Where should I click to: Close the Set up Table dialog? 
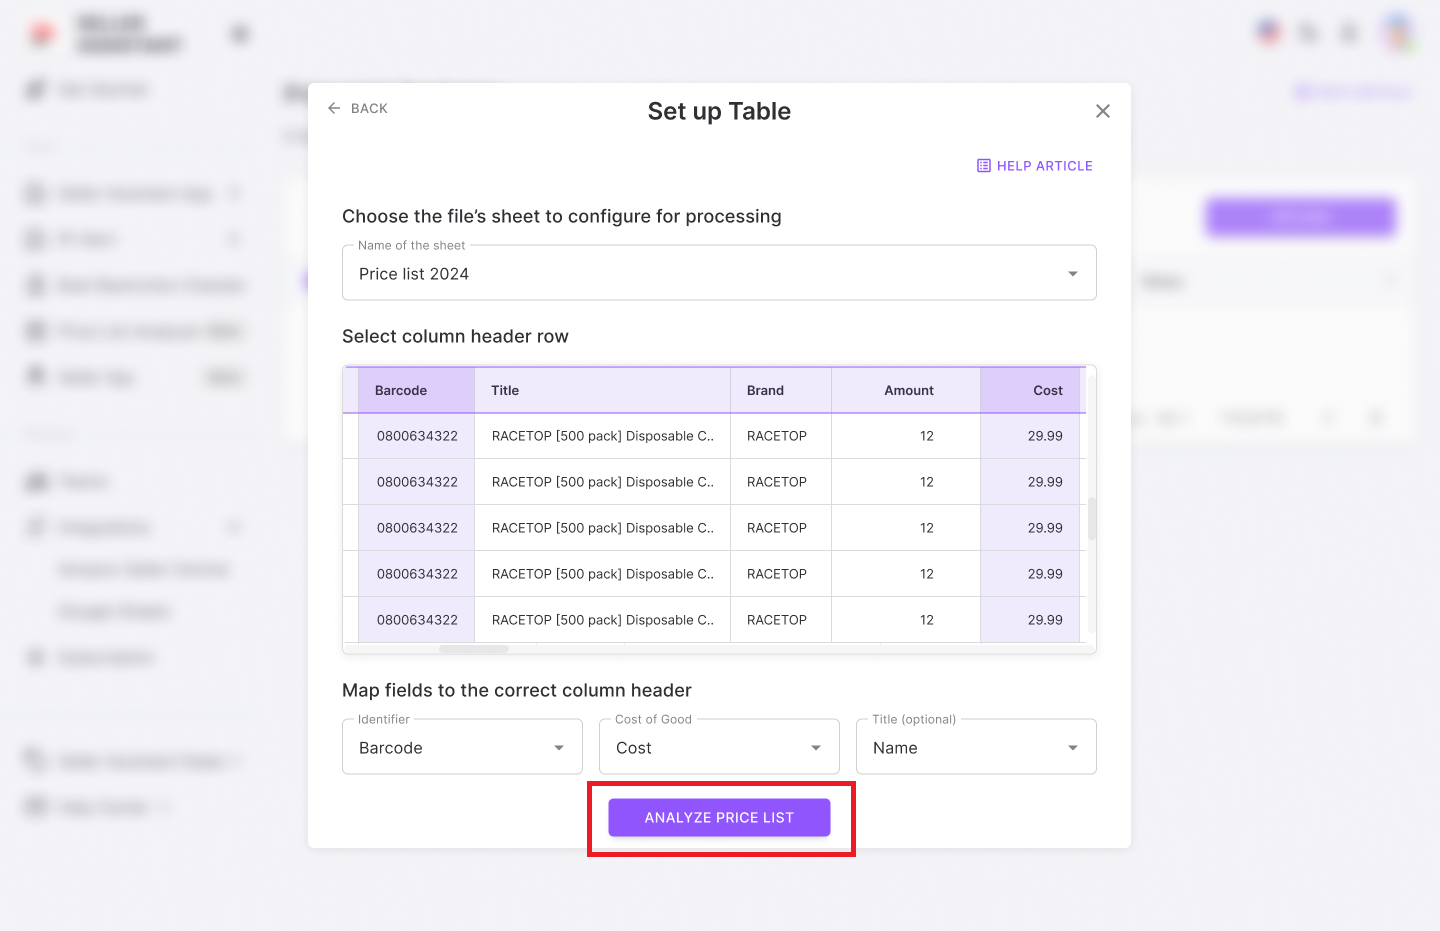[x=1102, y=110]
